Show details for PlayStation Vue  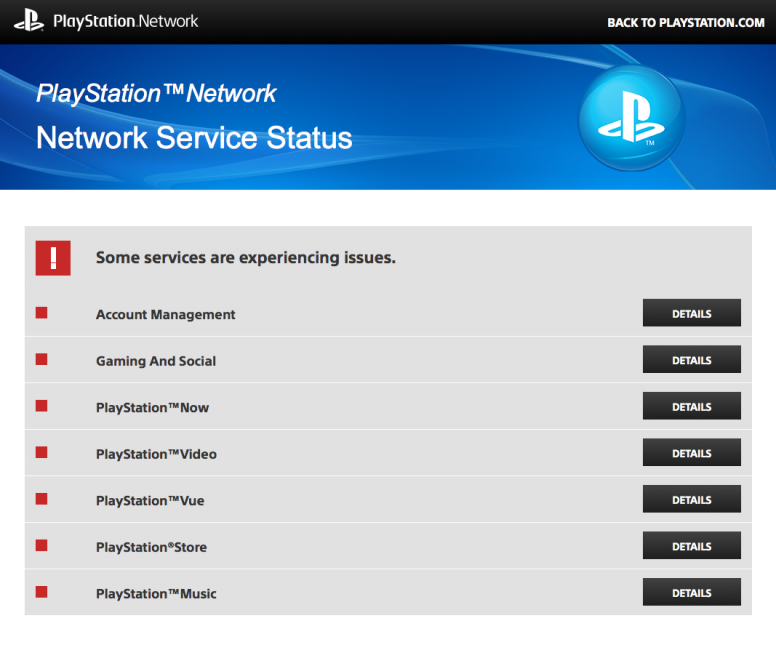pyautogui.click(x=692, y=499)
